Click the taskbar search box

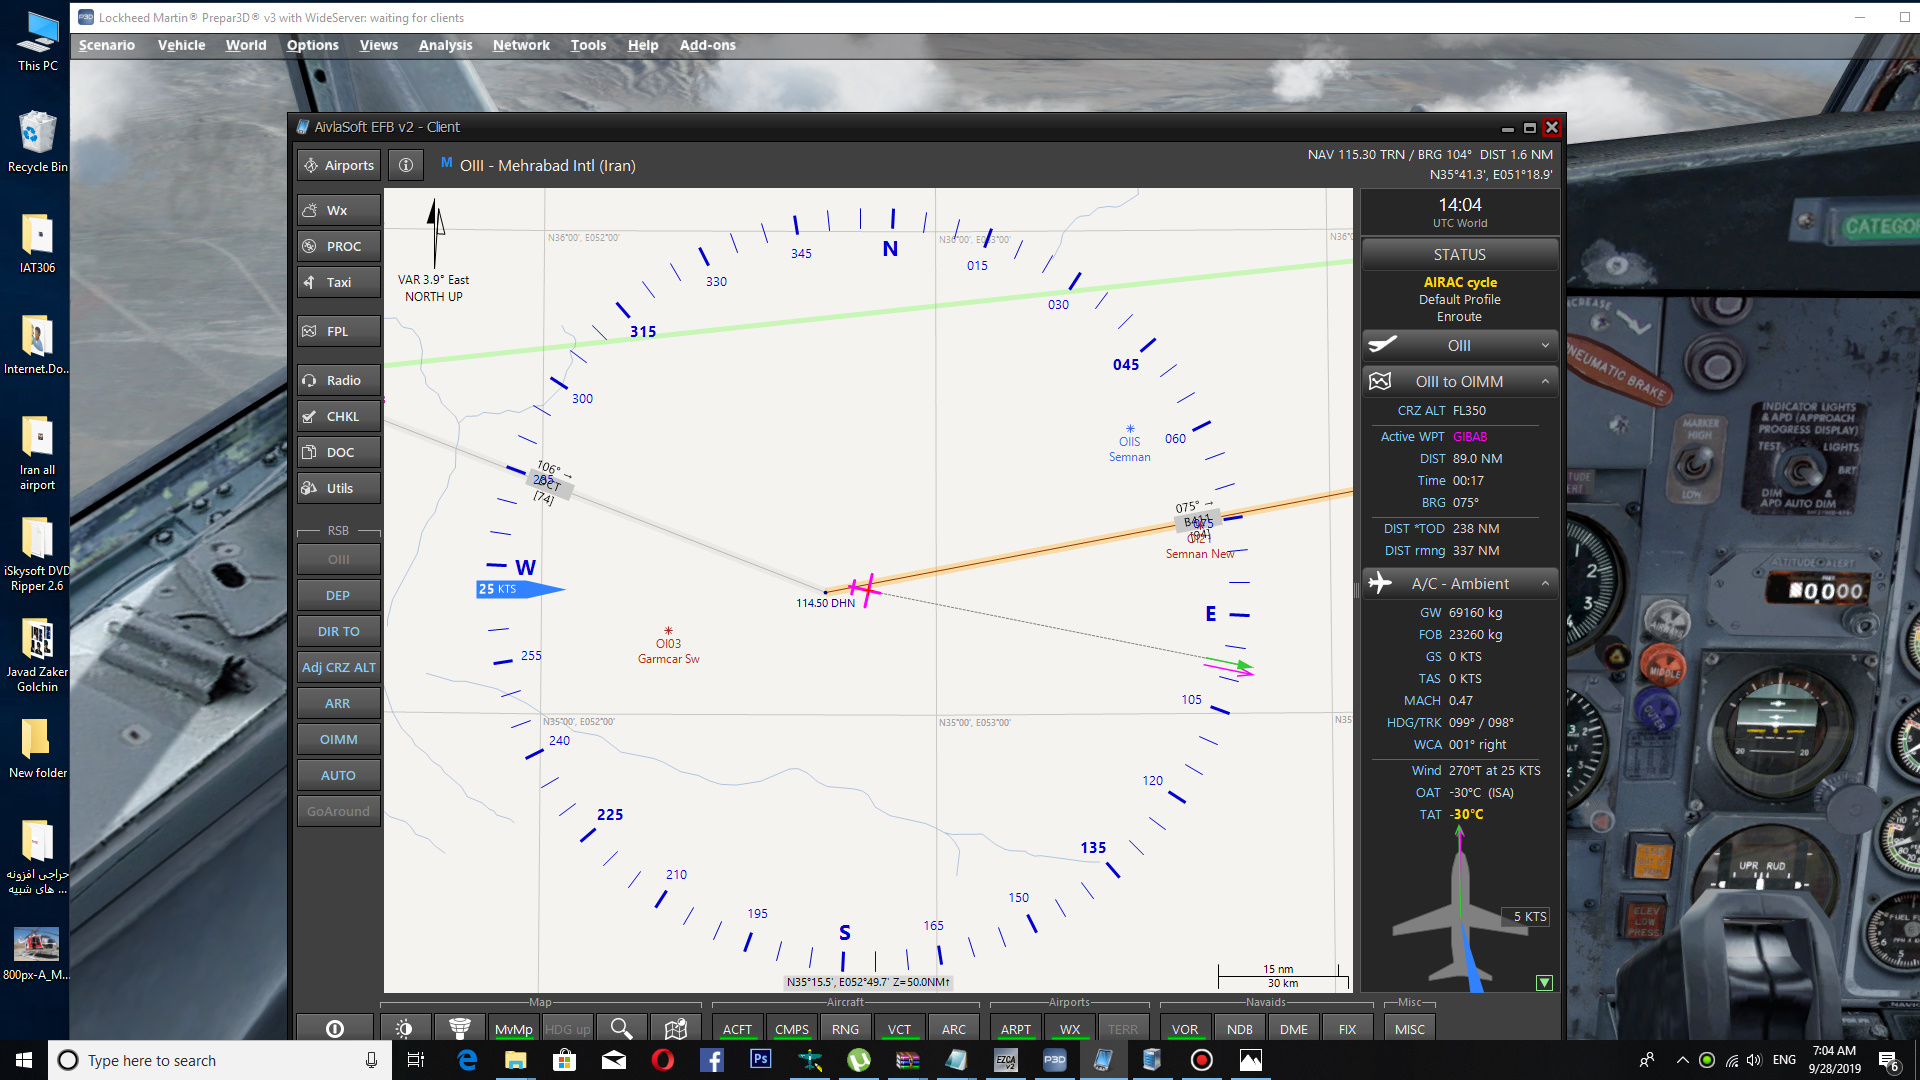(x=220, y=1060)
